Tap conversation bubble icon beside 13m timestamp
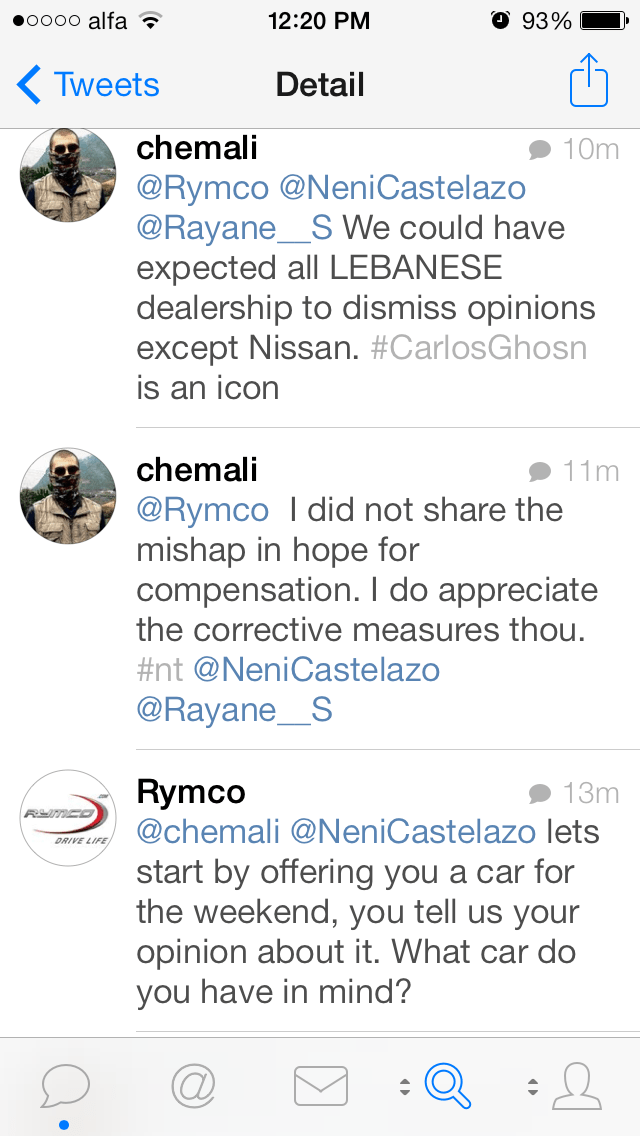The height and width of the screenshot is (1136, 640). 540,794
